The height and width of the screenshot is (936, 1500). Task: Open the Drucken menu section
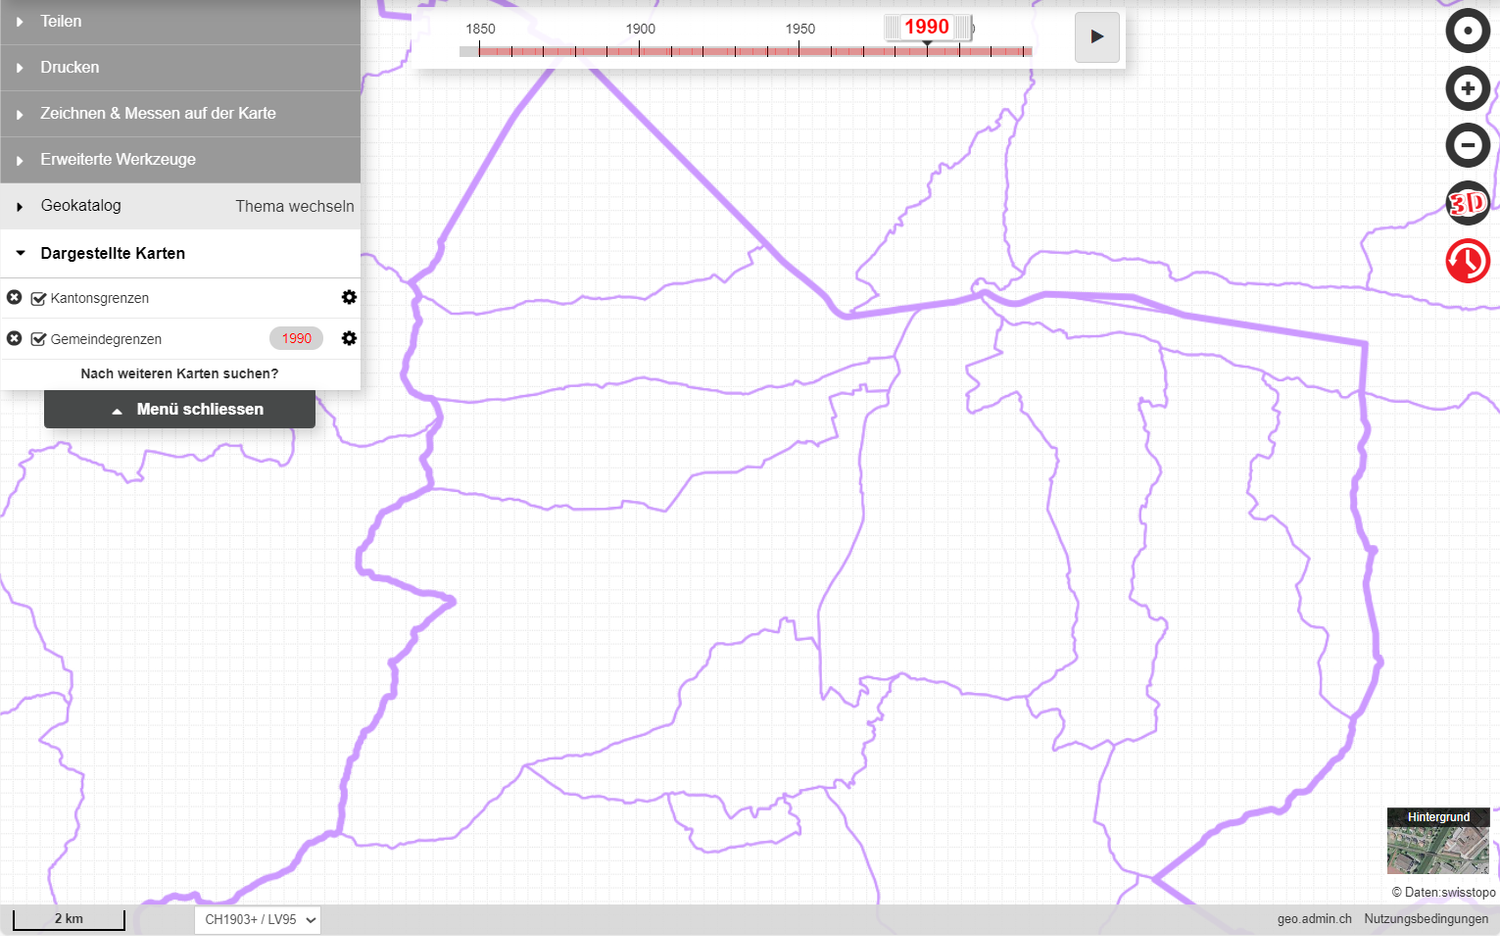coord(70,67)
